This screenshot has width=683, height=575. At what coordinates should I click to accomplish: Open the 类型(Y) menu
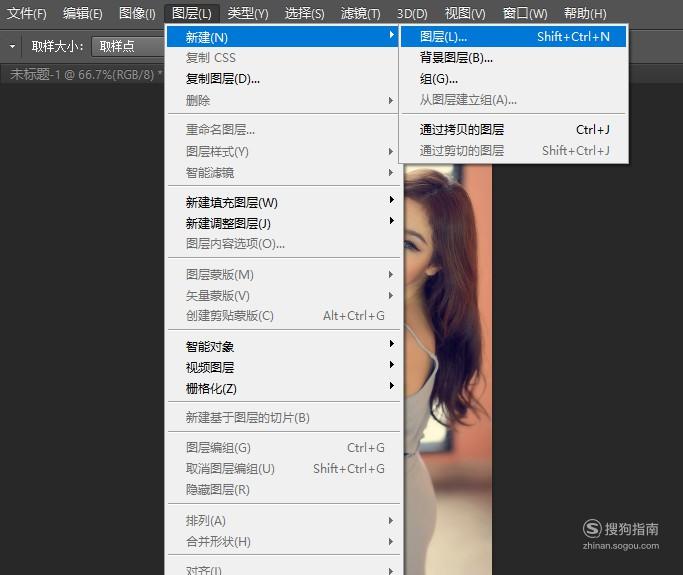248,14
